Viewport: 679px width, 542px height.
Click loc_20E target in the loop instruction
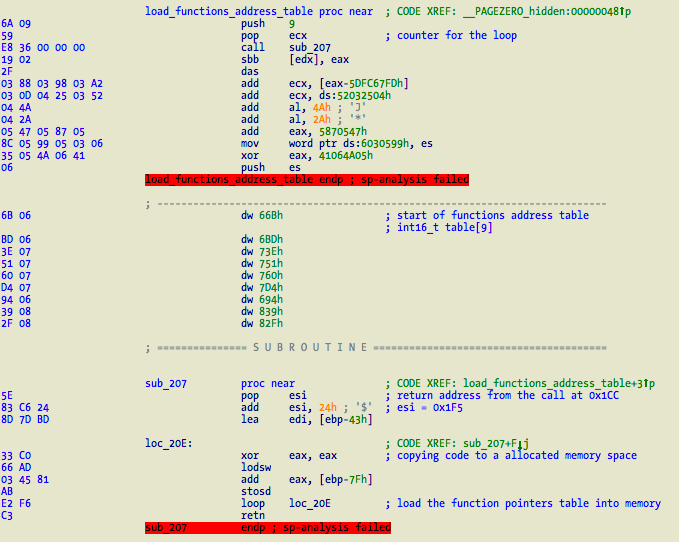click(310, 503)
